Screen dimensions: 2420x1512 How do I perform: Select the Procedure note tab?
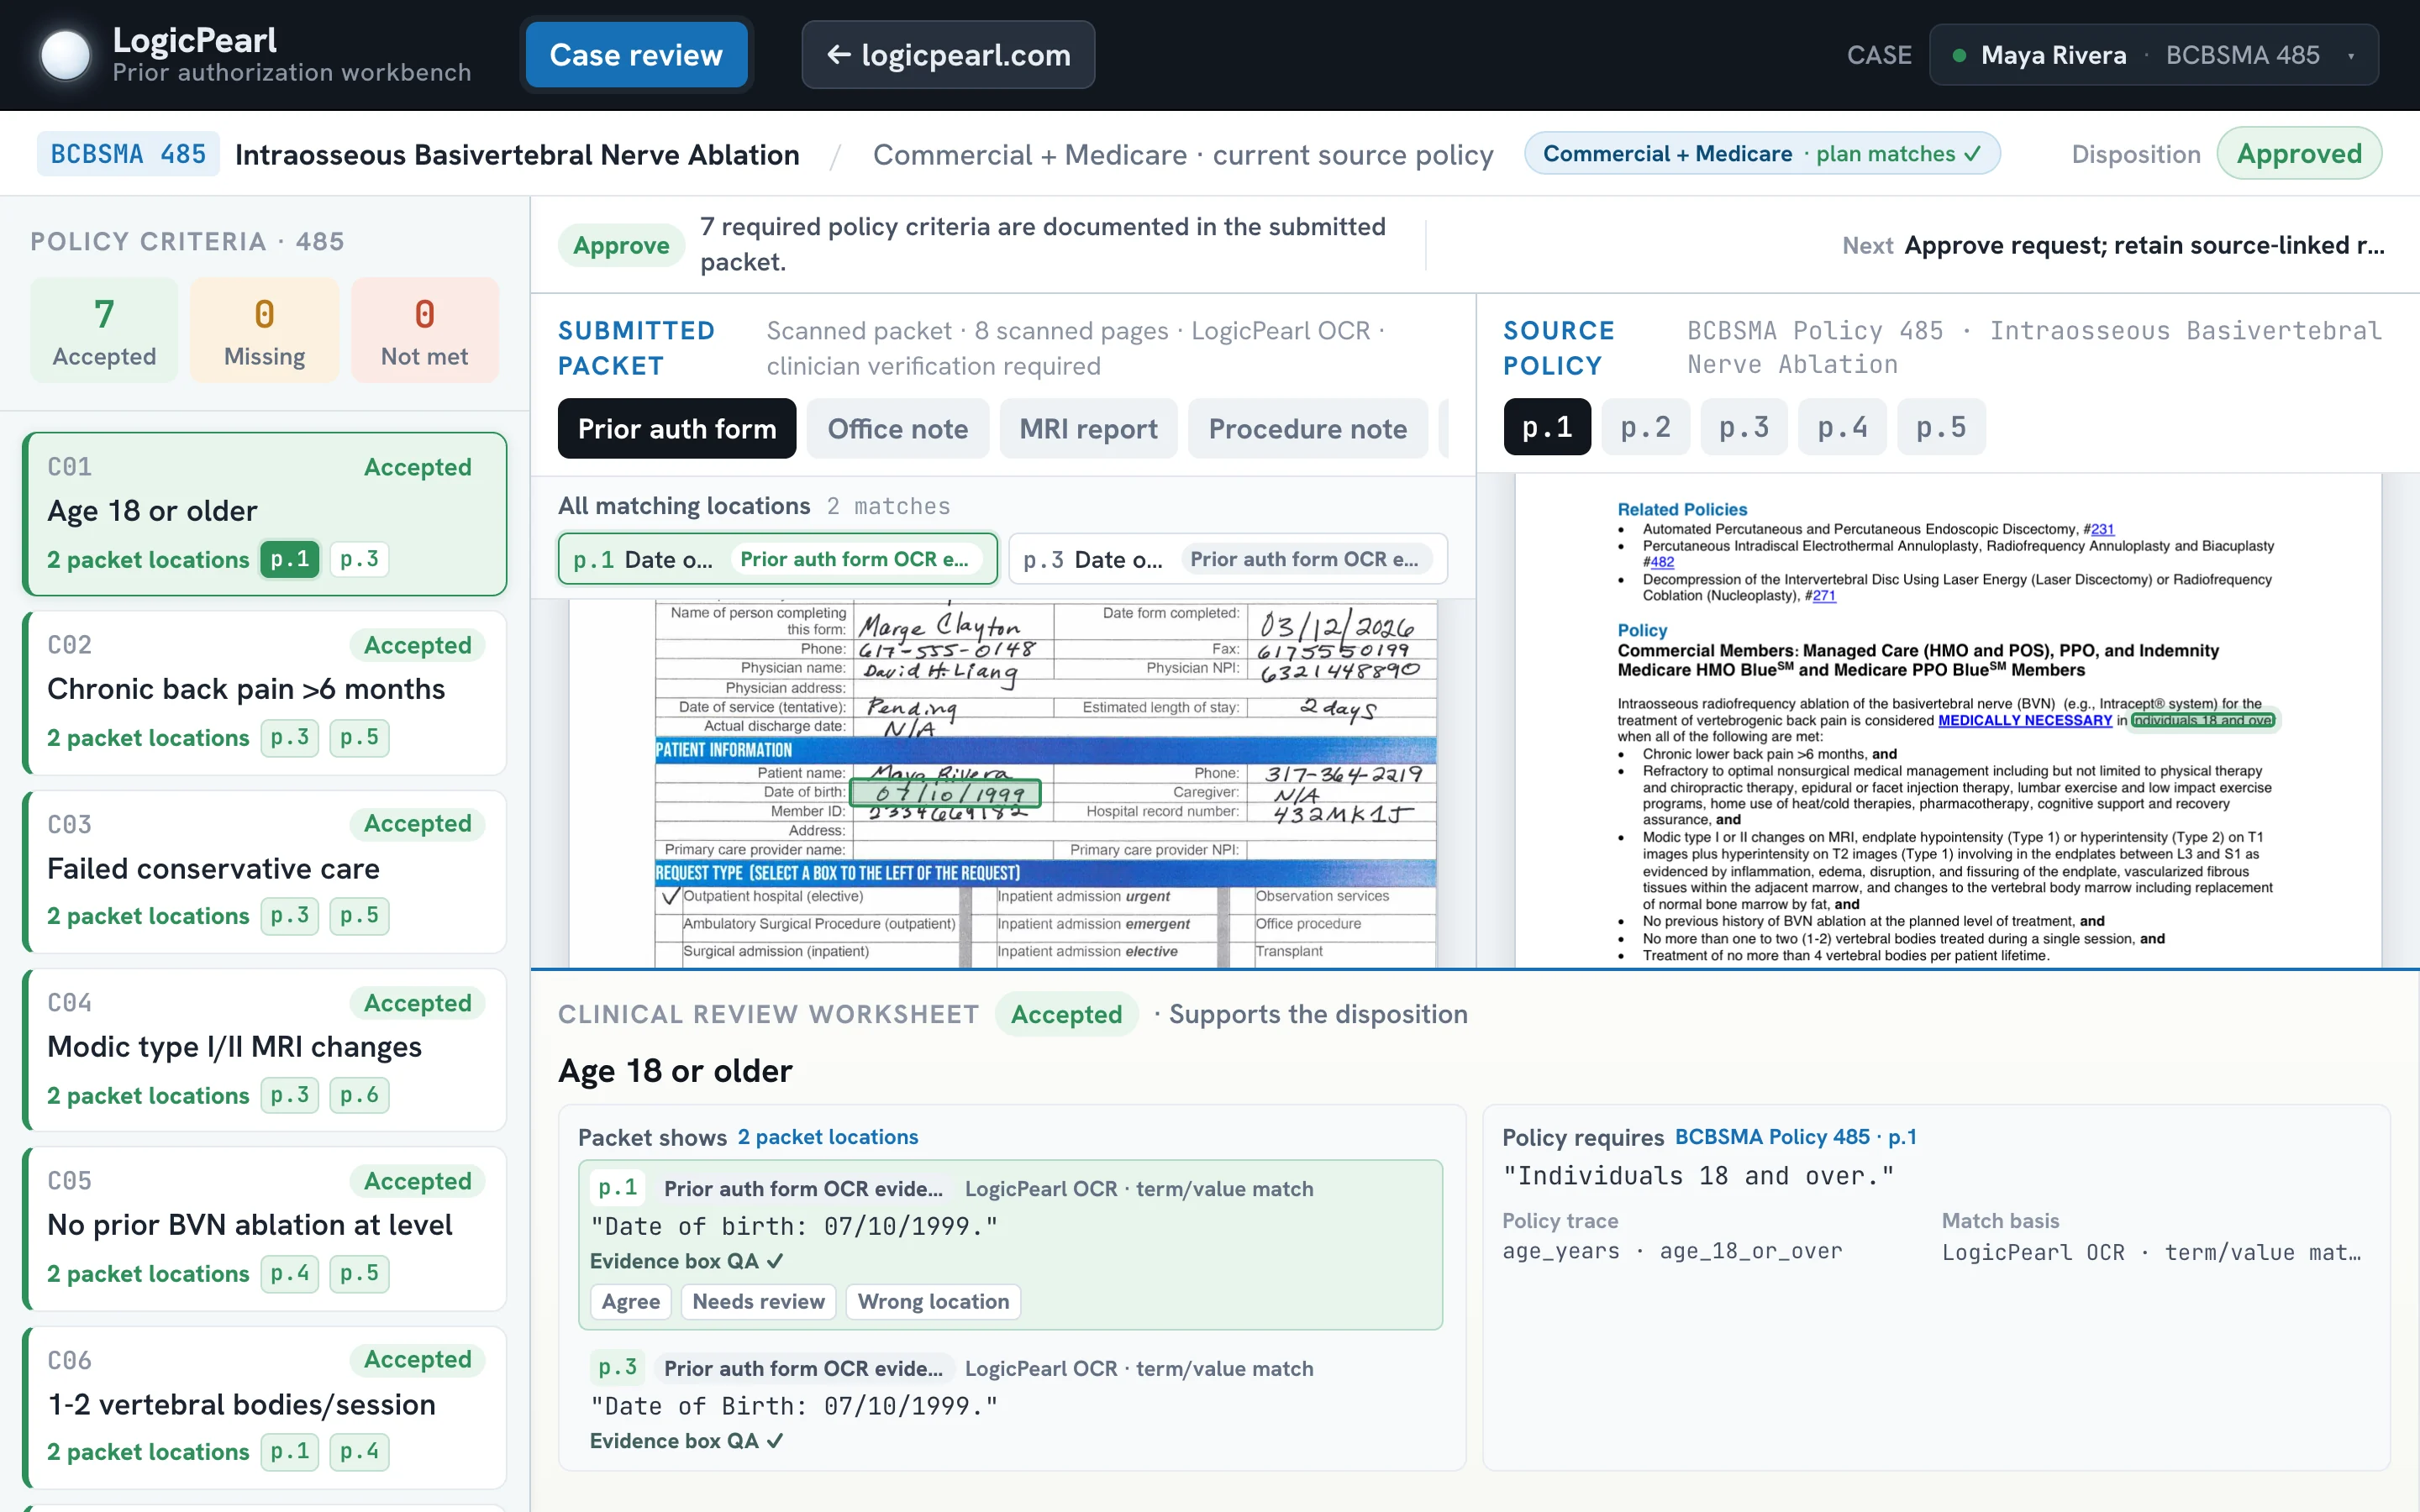(1307, 429)
